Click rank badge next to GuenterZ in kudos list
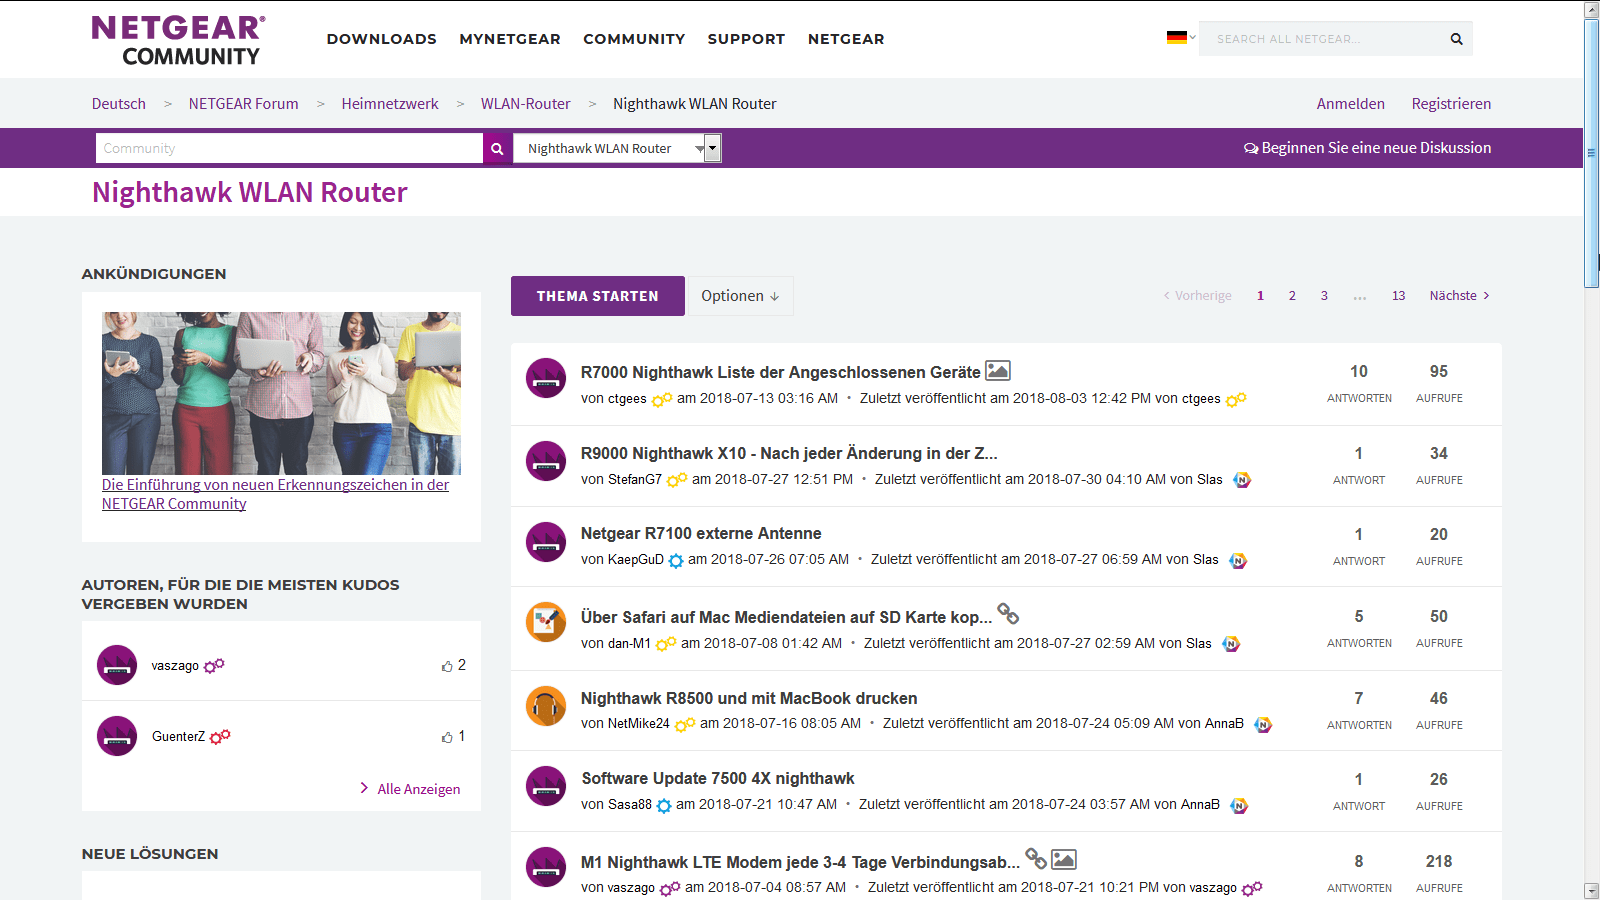The image size is (1600, 900). click(x=220, y=737)
